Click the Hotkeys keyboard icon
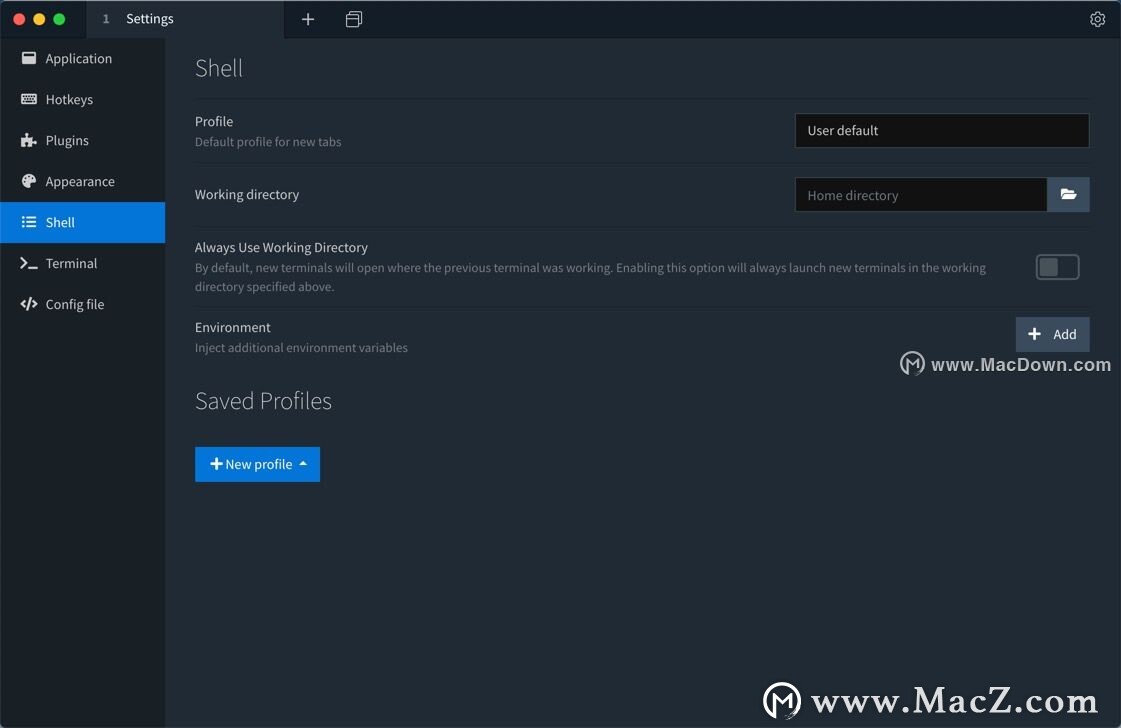The image size is (1121, 728). 29,99
